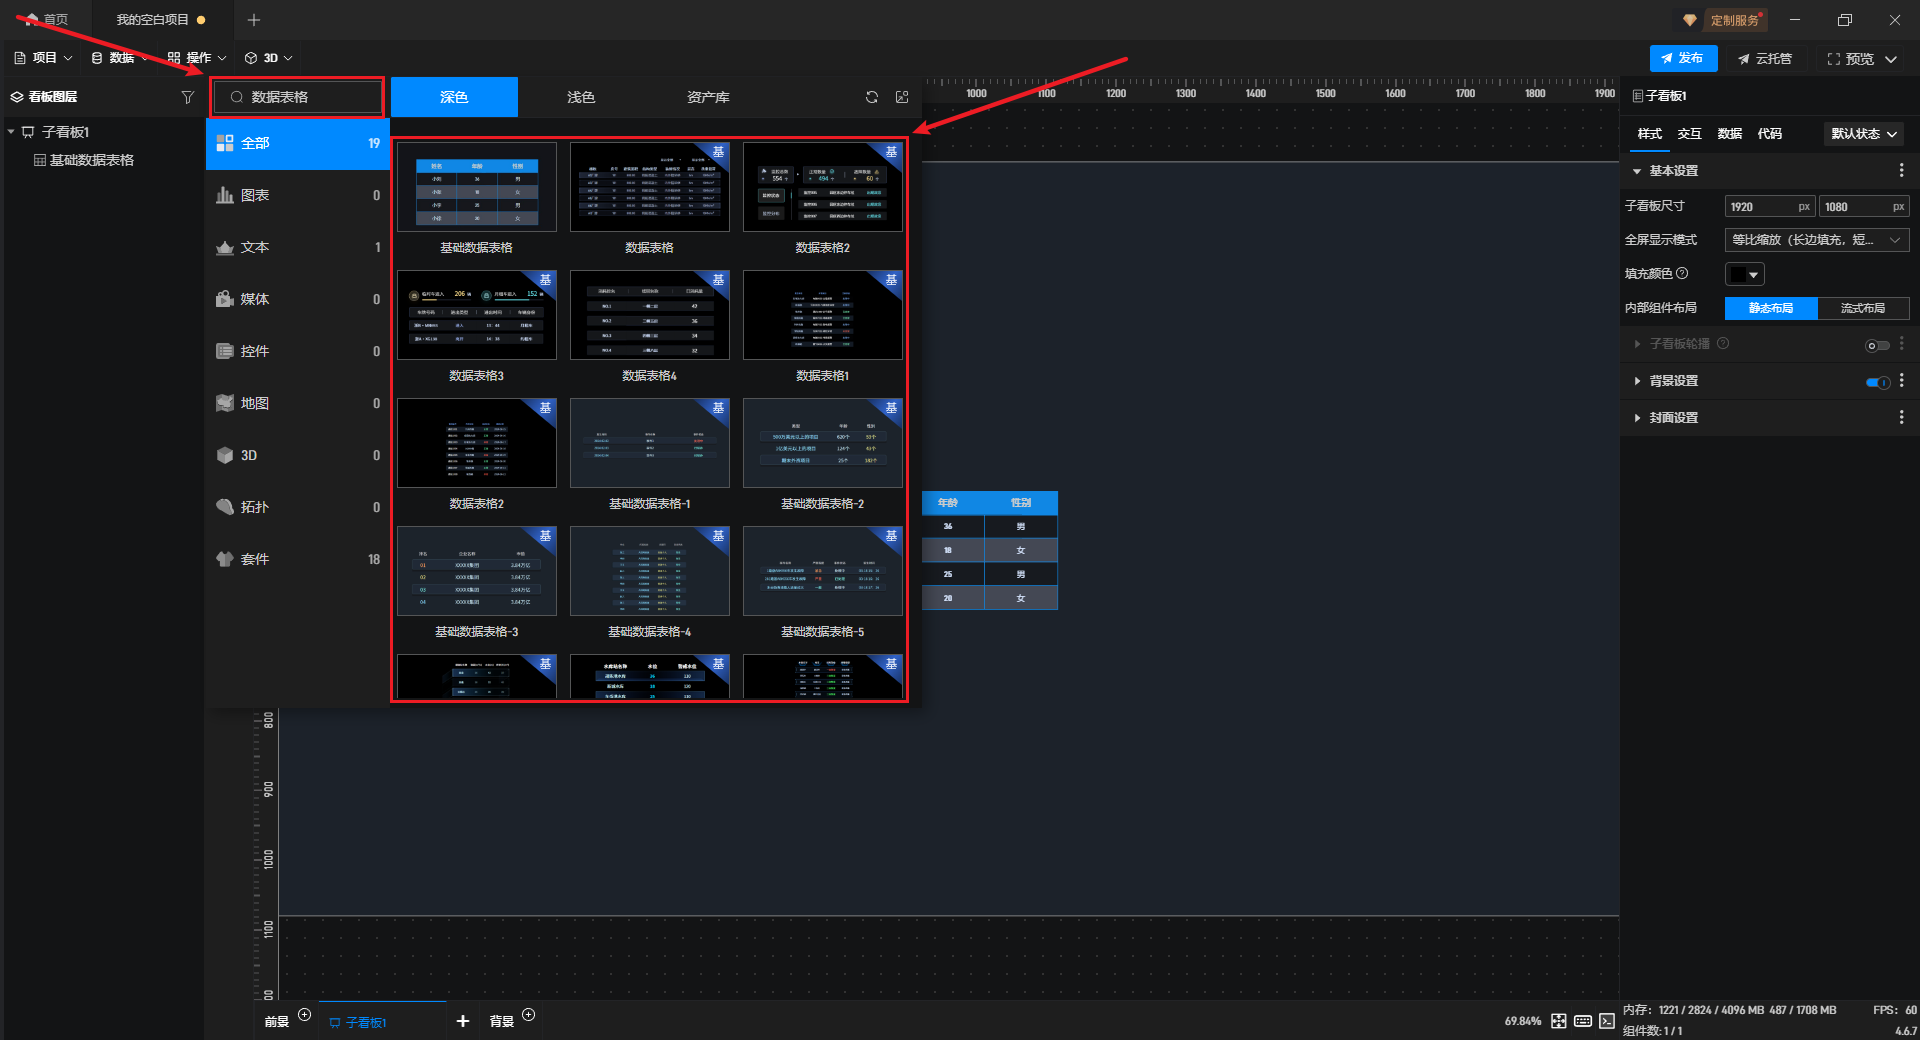Screen dimensions: 1920x1040
Task: Click the filter icon in 看板图层 panel
Action: pyautogui.click(x=187, y=97)
